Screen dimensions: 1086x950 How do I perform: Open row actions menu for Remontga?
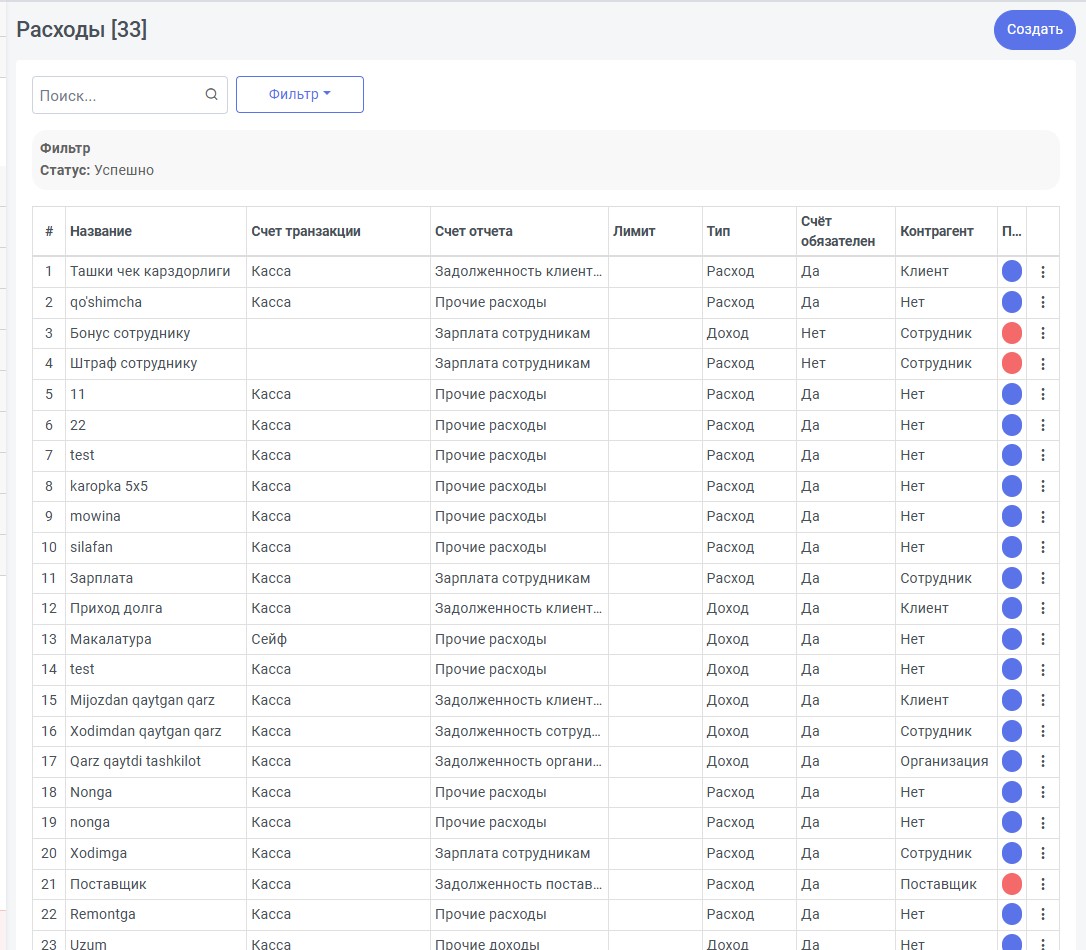tap(1042, 914)
